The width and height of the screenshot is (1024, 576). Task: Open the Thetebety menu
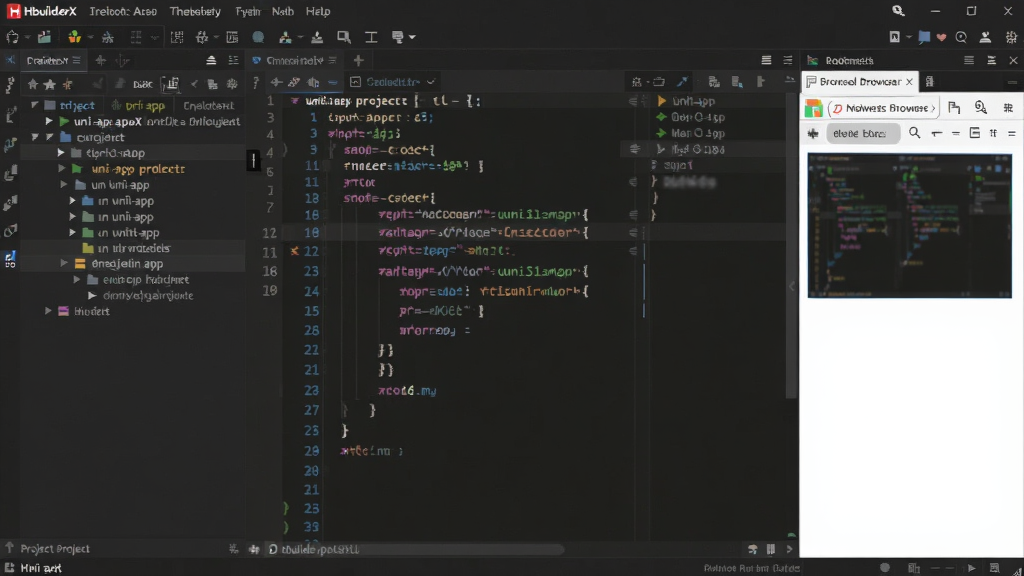[x=195, y=11]
